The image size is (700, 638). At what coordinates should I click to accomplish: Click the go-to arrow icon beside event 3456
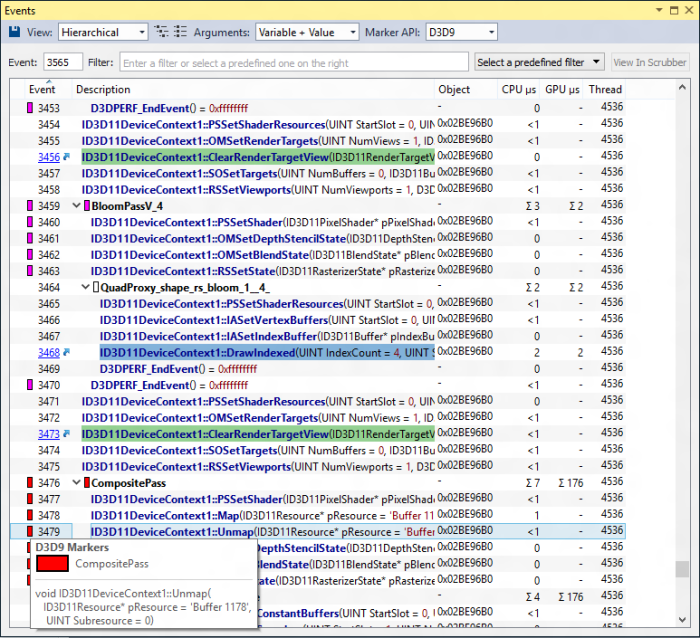coord(67,157)
